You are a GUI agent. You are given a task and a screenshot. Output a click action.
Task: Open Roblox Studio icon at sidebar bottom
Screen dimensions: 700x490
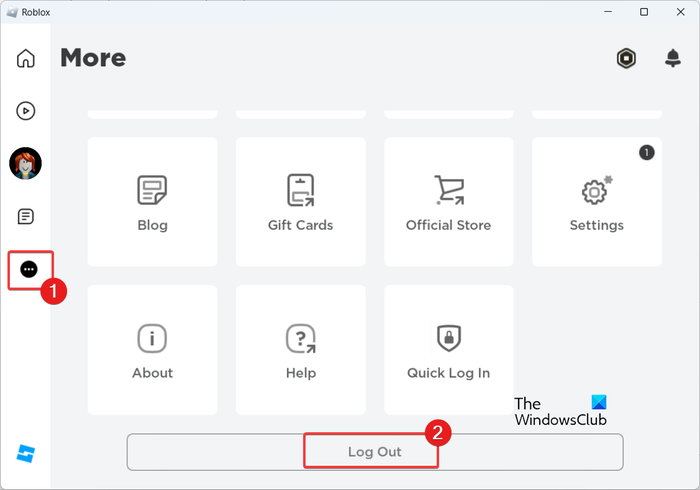click(x=25, y=453)
